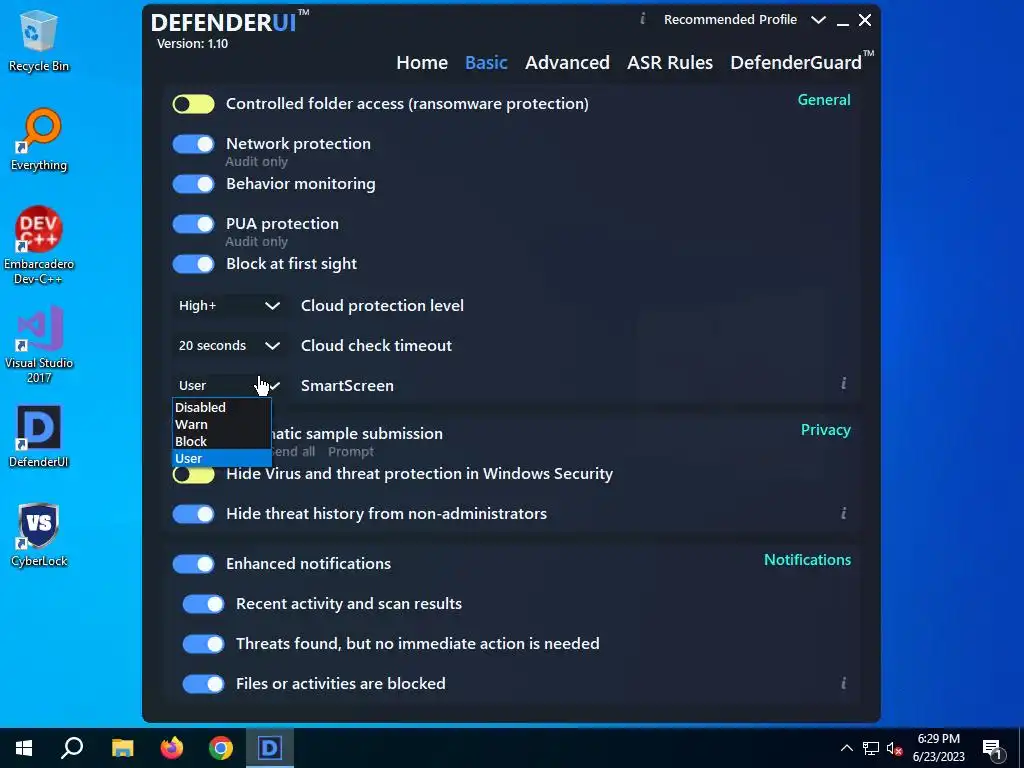Open the CyberLock desktop icon
This screenshot has width=1024, height=768.
pos(39,536)
